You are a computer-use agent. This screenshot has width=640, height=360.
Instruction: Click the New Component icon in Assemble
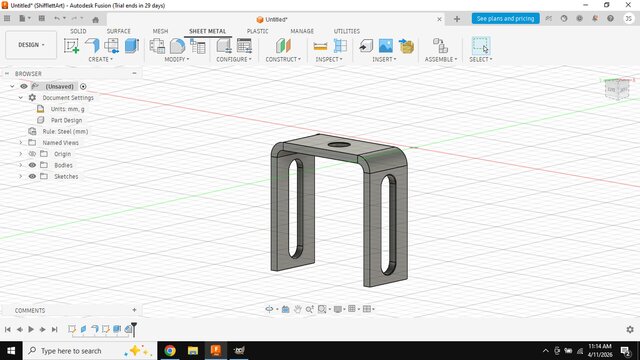click(x=440, y=46)
